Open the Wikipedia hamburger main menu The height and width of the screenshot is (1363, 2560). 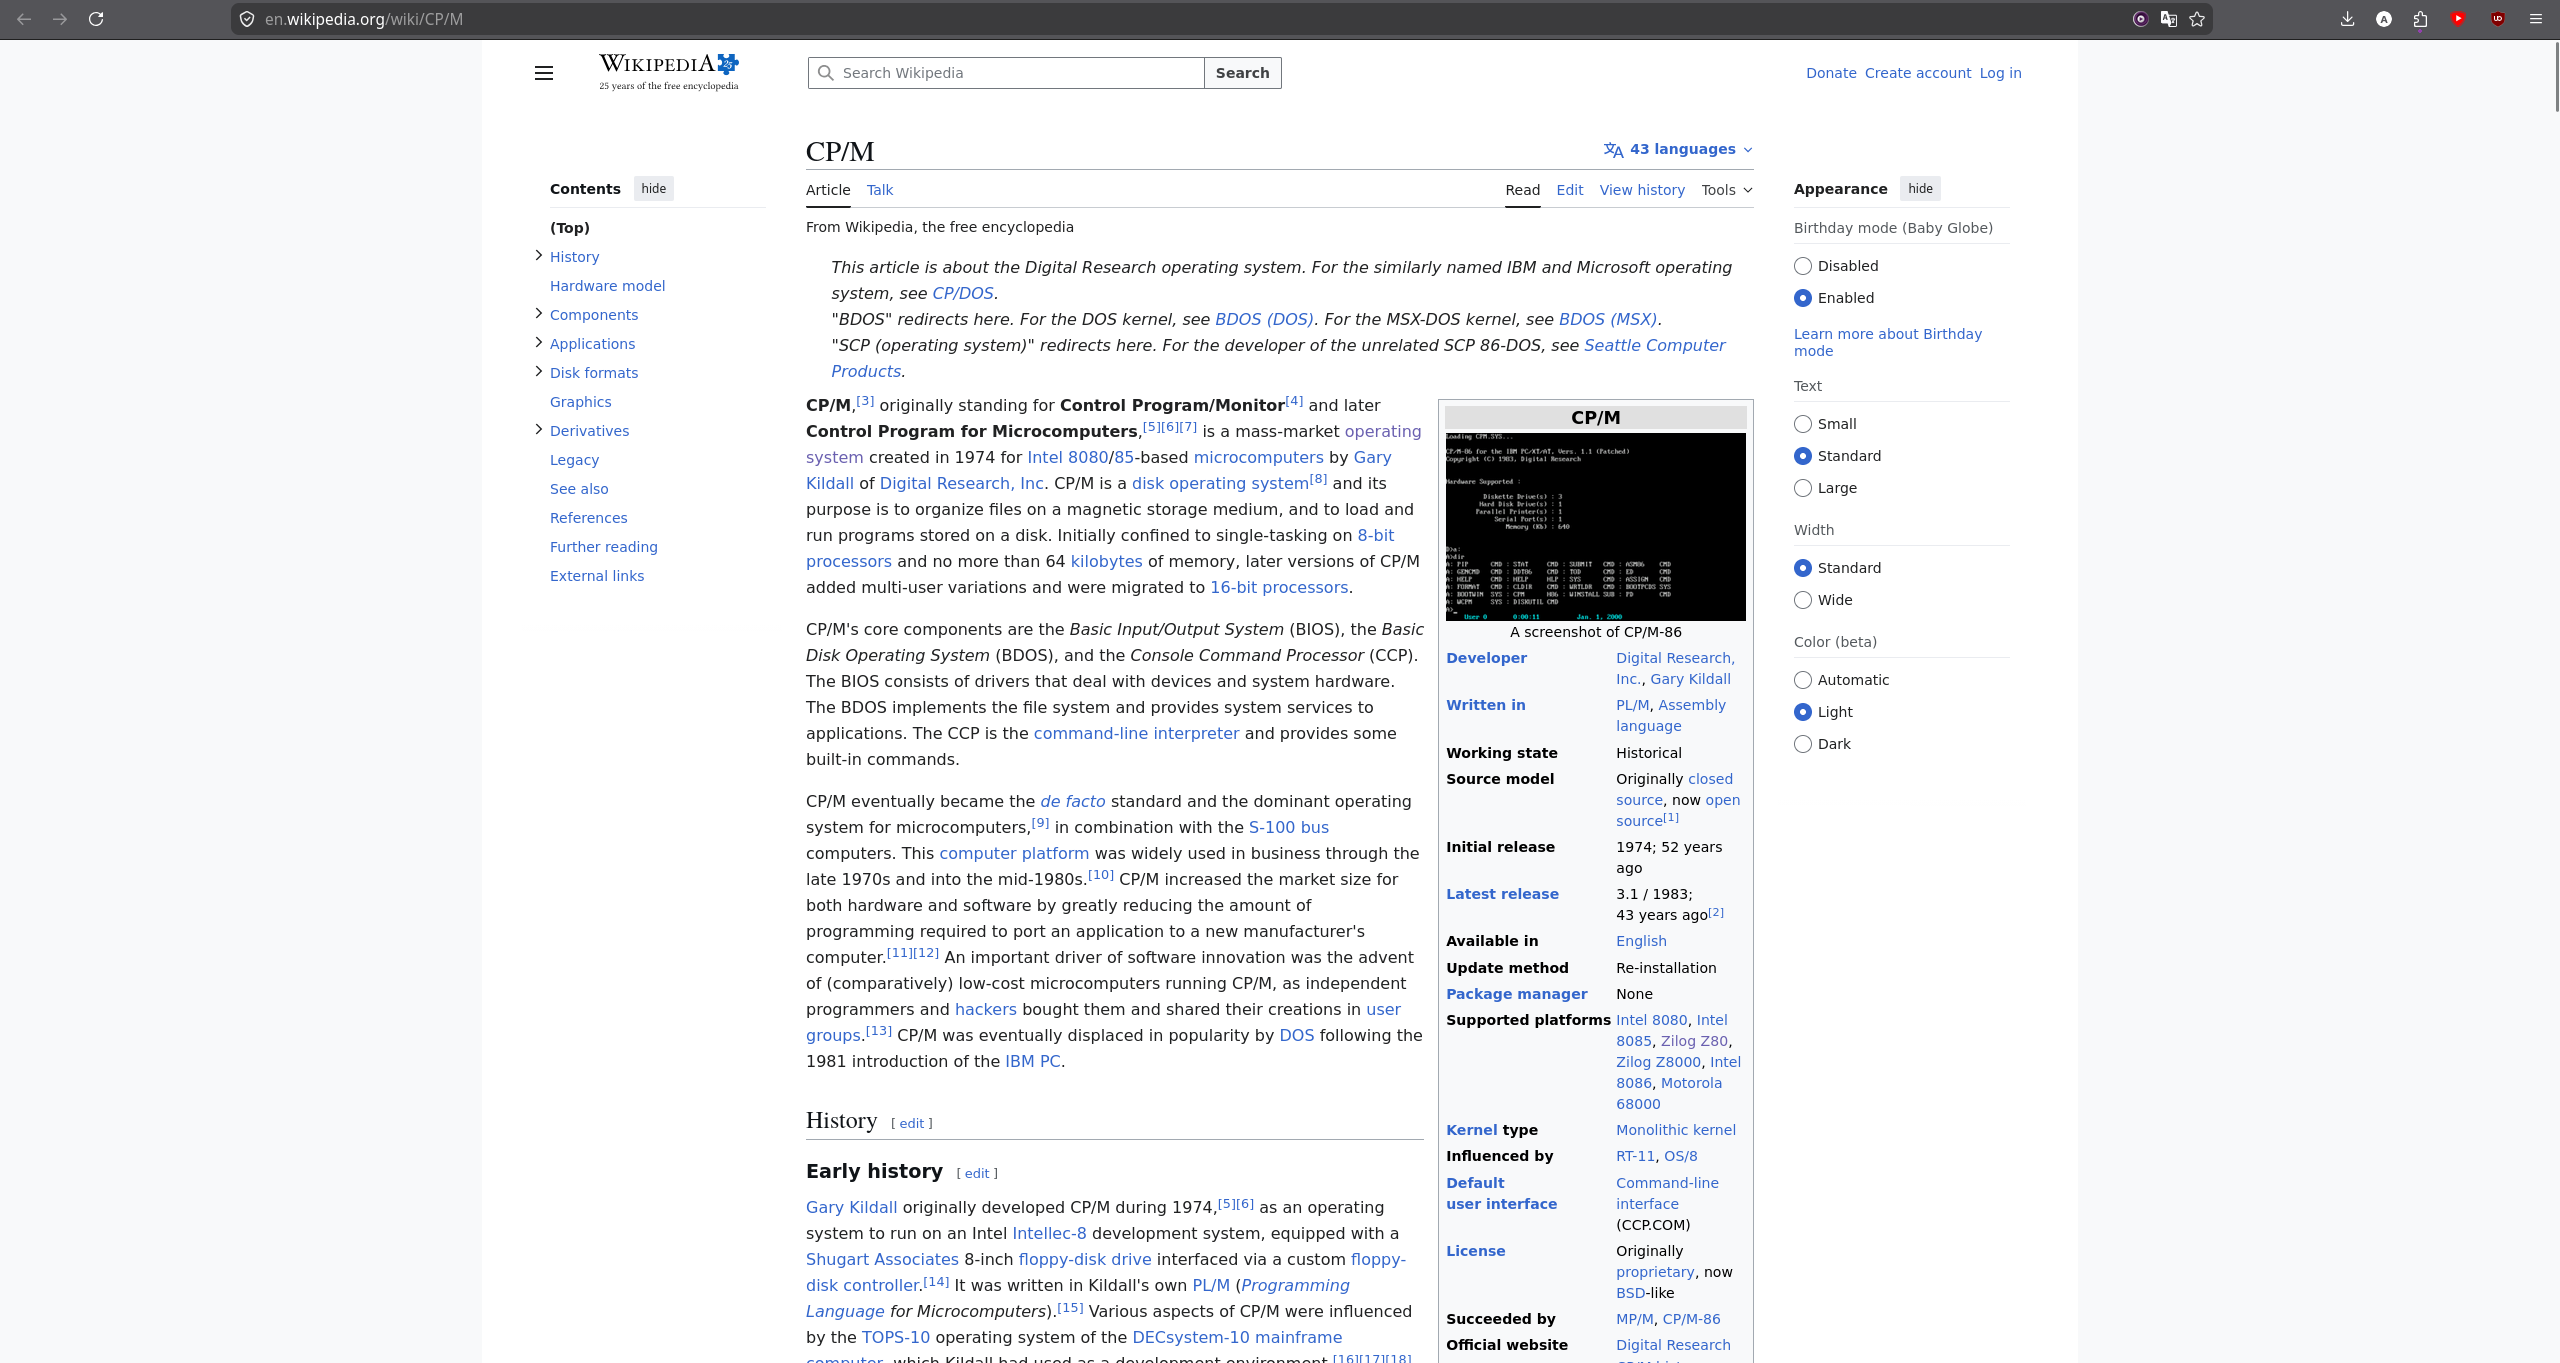[543, 73]
